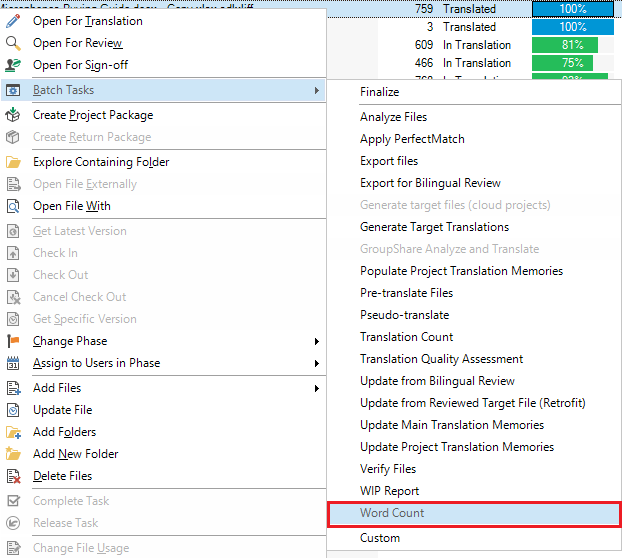This screenshot has height=558, width=622.
Task: Click the Add Files document icon
Action: point(13,388)
